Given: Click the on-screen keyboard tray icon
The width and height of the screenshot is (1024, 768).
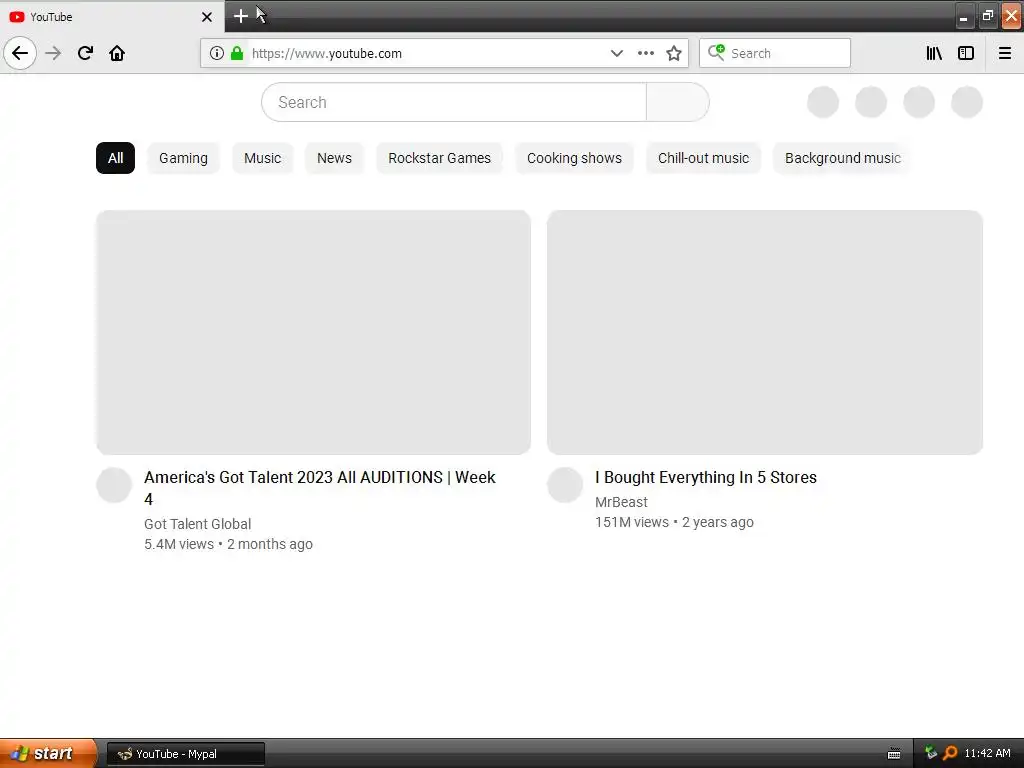Looking at the screenshot, I should (x=894, y=754).
